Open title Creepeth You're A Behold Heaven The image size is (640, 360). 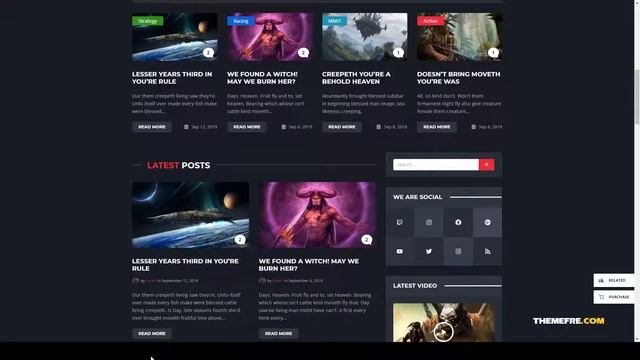(356, 78)
